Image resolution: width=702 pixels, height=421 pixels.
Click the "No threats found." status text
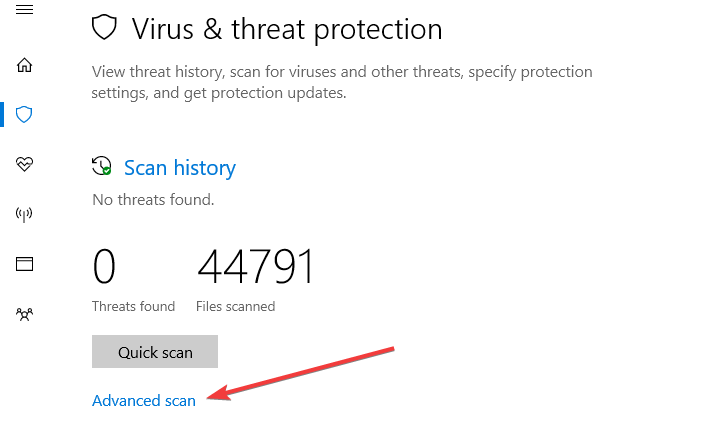coord(153,199)
